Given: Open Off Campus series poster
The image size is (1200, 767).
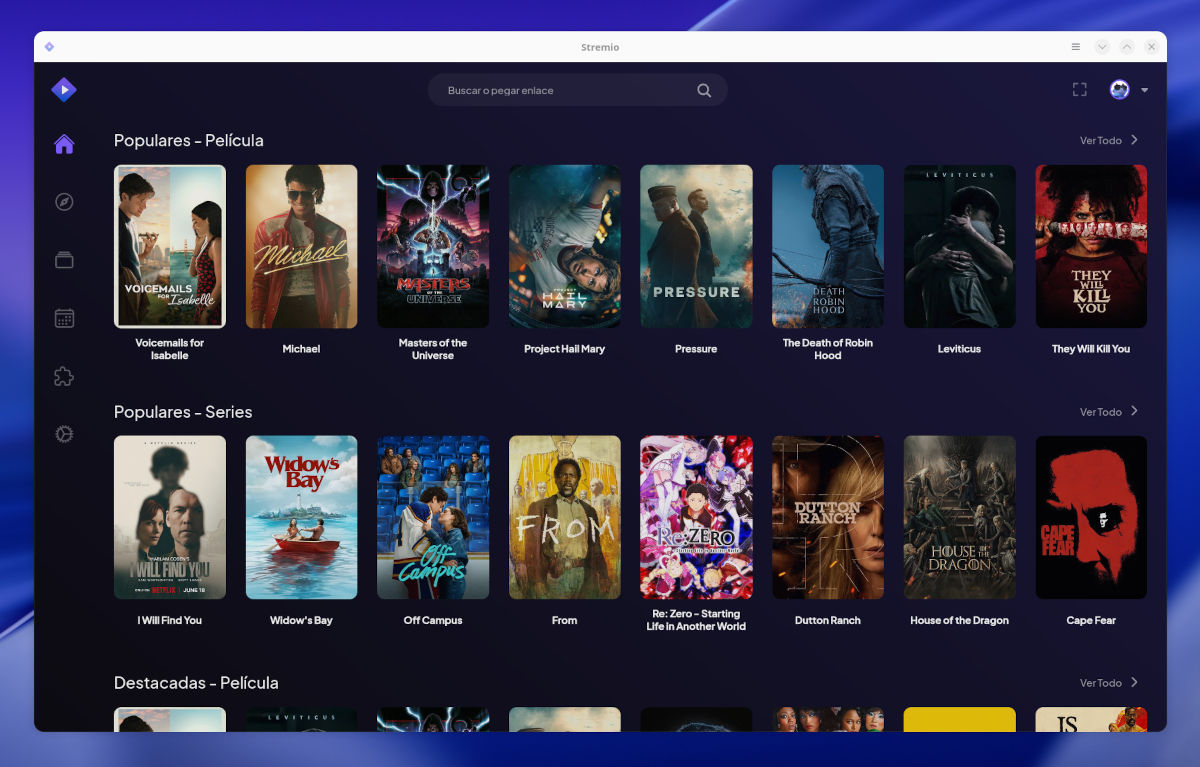Looking at the screenshot, I should click(433, 517).
